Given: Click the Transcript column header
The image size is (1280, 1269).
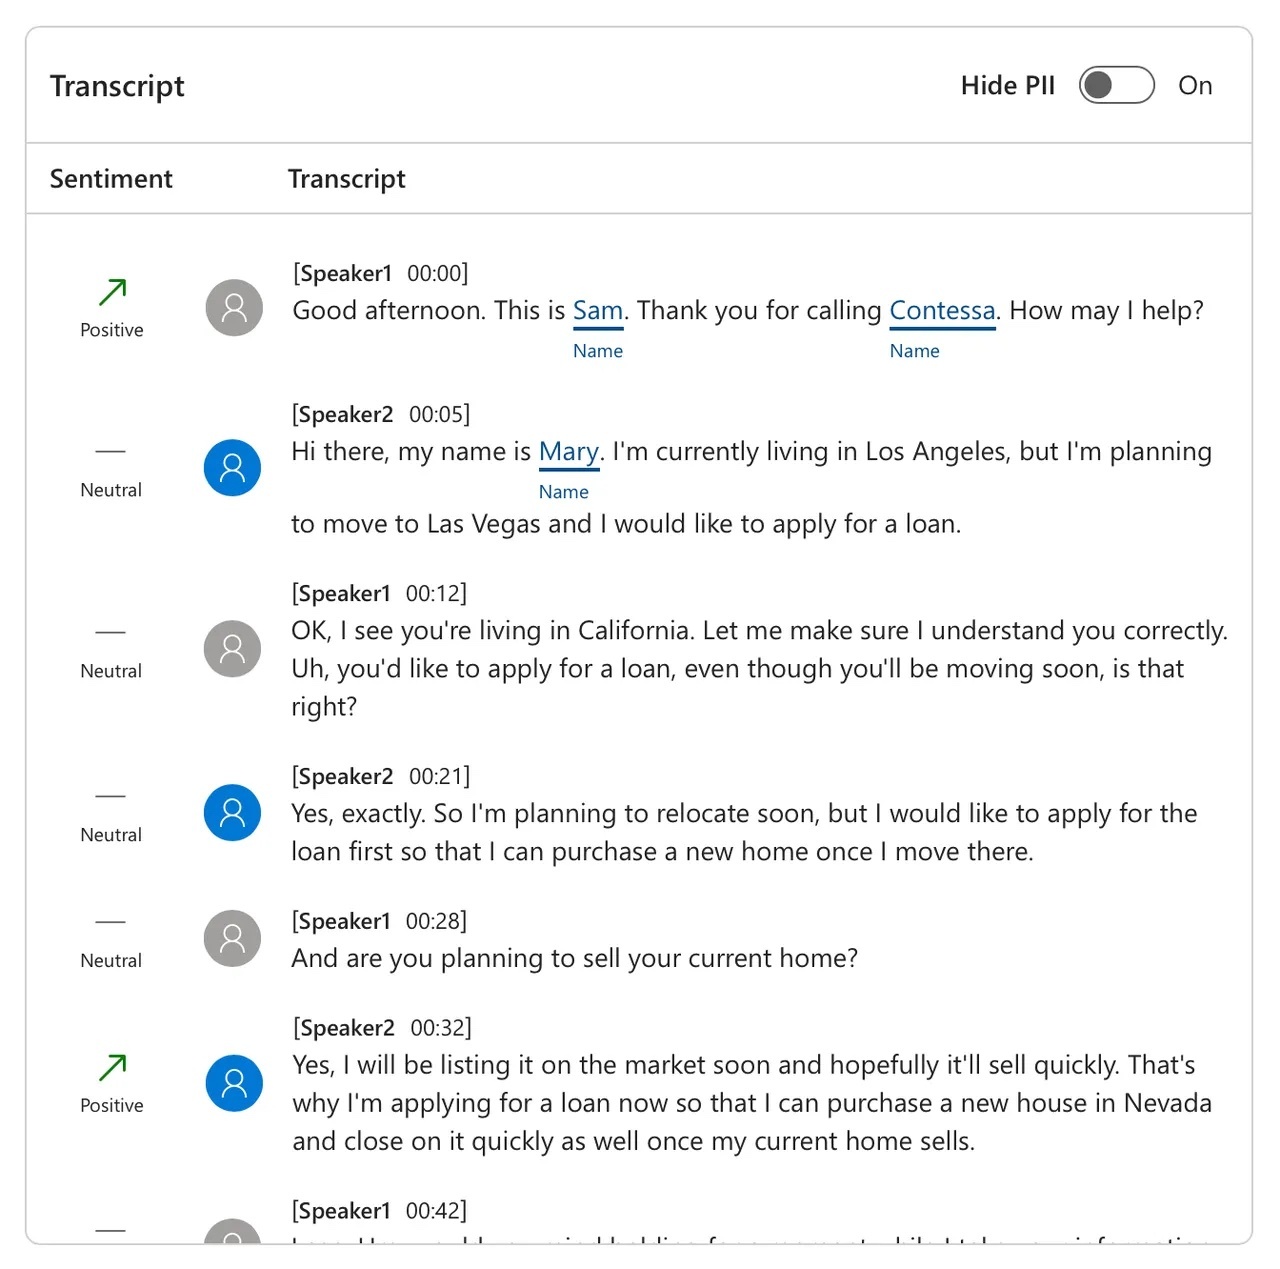Looking at the screenshot, I should [x=346, y=179].
